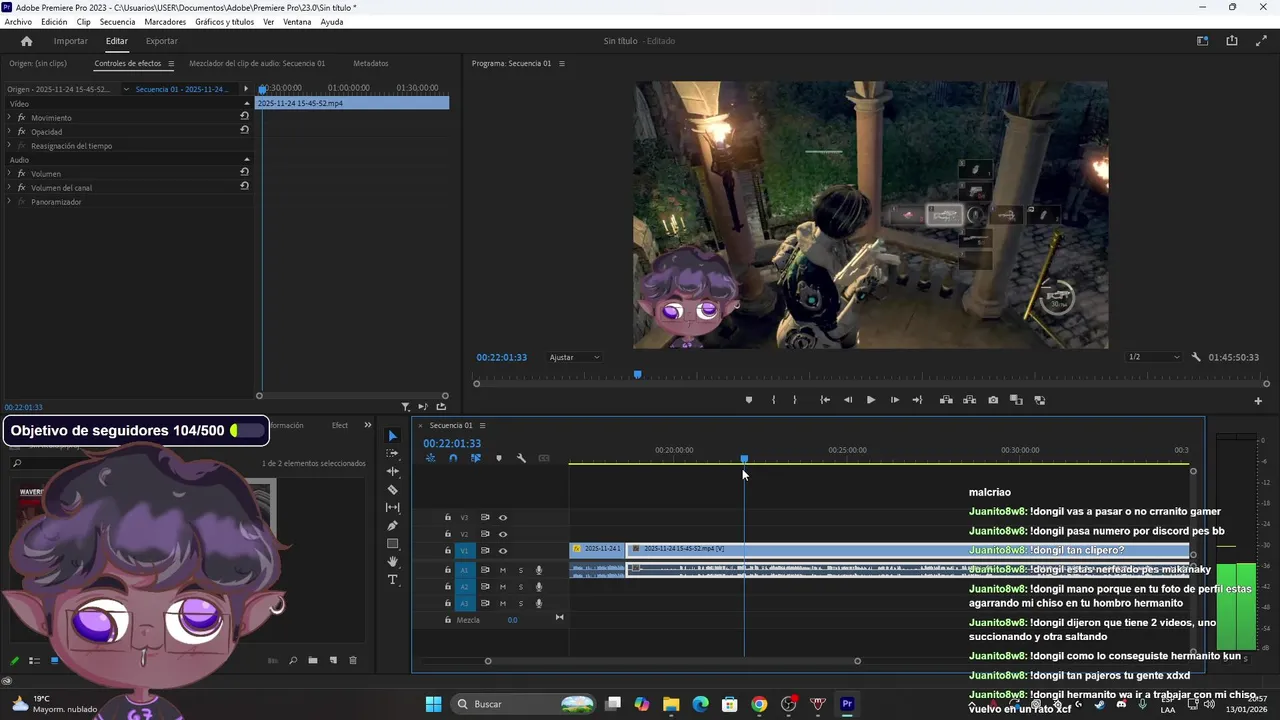This screenshot has width=1280, height=720.
Task: Switch to the Importar workspace tab
Action: [71, 41]
